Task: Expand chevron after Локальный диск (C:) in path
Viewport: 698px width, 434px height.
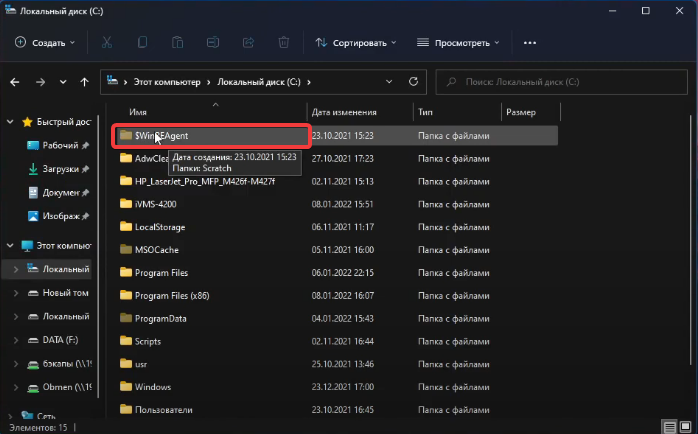Action: point(308,82)
